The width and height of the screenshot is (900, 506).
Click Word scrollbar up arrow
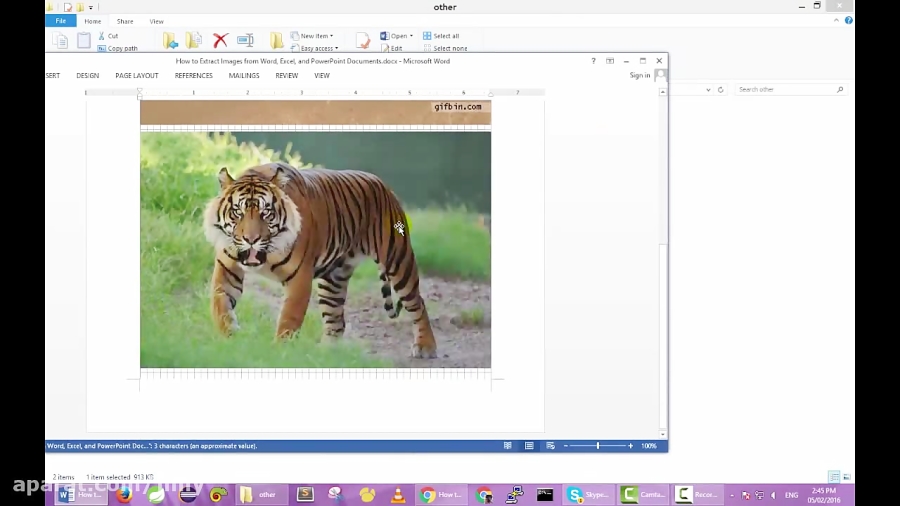point(663,92)
